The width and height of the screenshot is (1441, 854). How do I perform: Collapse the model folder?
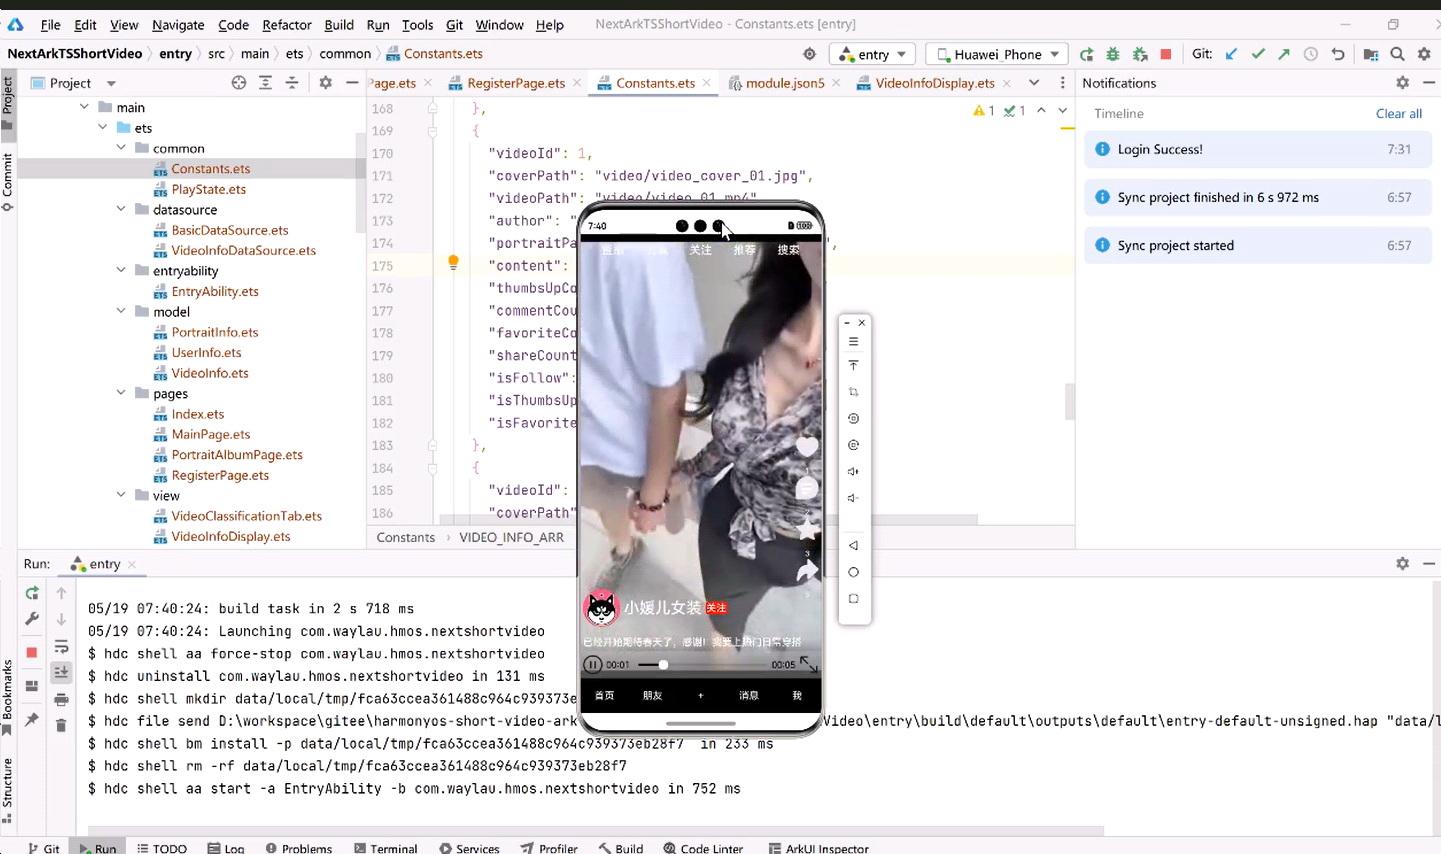click(121, 311)
